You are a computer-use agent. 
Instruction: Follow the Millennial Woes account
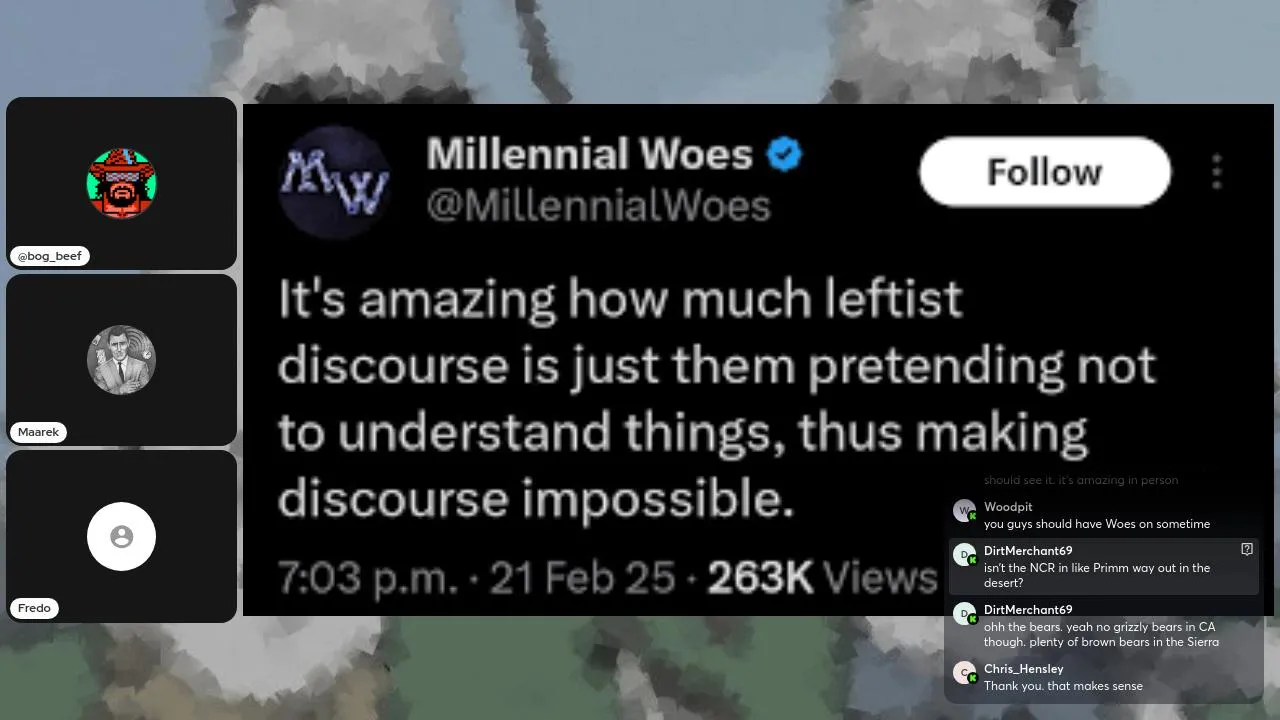[x=1045, y=172]
